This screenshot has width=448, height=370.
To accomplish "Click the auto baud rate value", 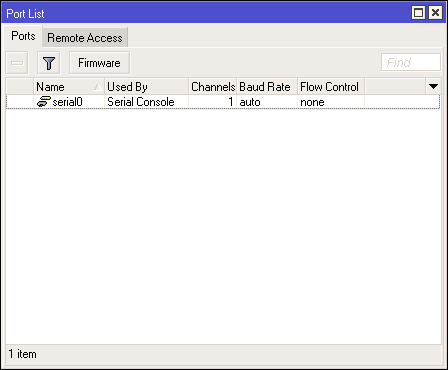I will click(x=250, y=102).
